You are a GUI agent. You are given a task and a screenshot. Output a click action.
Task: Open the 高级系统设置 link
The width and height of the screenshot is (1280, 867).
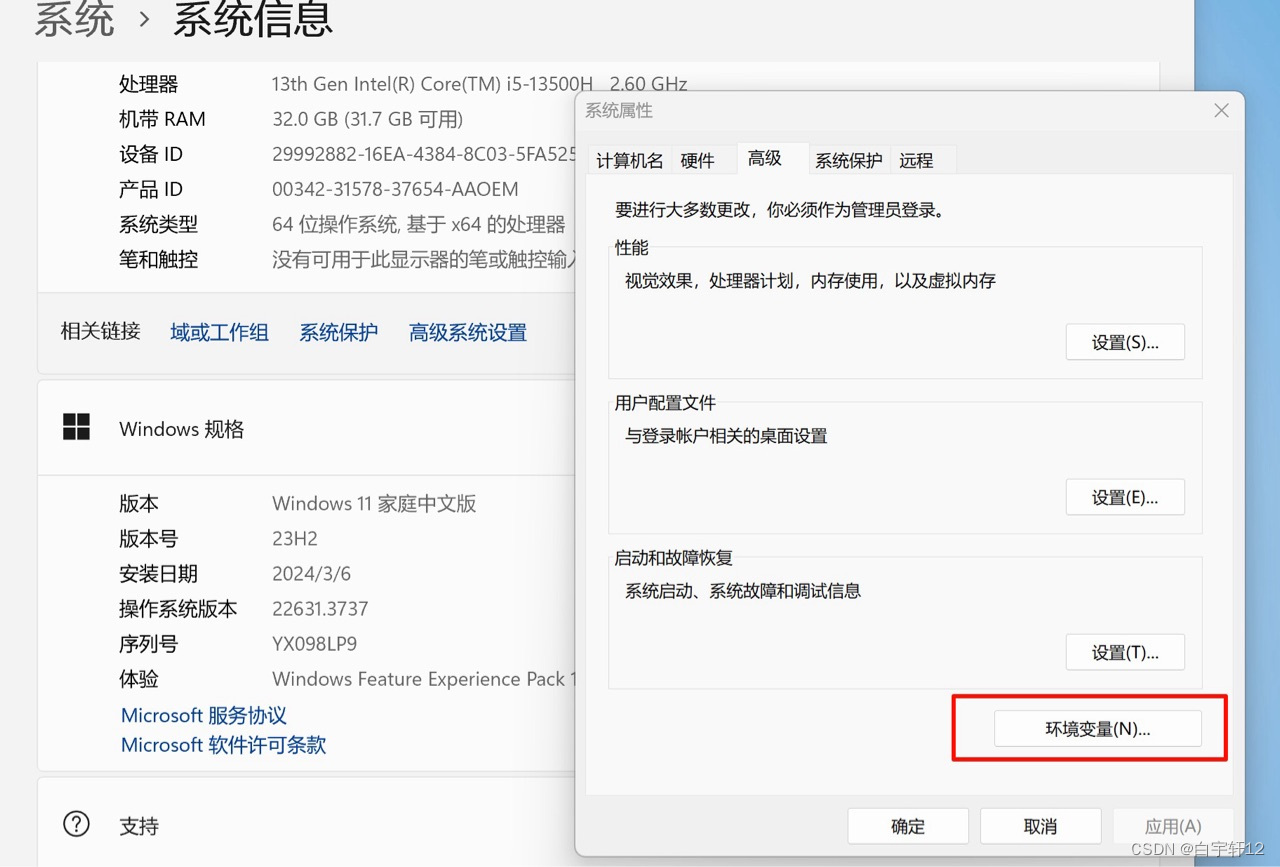pos(467,331)
